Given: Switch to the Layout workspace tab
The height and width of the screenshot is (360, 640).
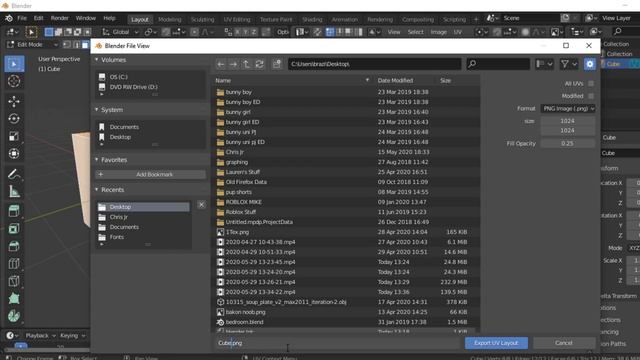Looking at the screenshot, I should point(140,19).
